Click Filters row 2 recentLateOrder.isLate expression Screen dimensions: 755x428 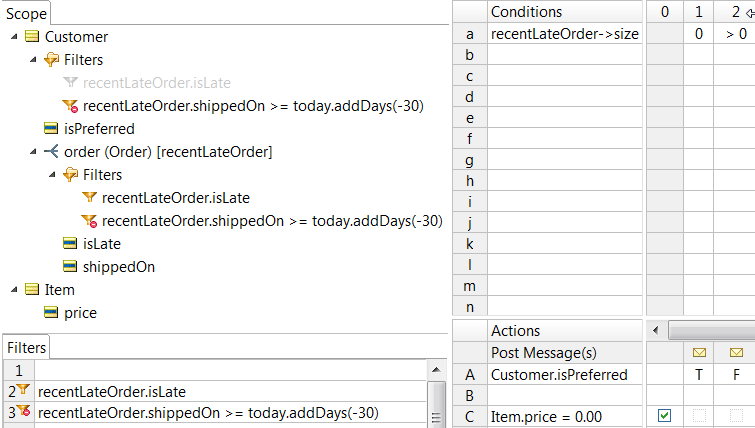(x=231, y=391)
